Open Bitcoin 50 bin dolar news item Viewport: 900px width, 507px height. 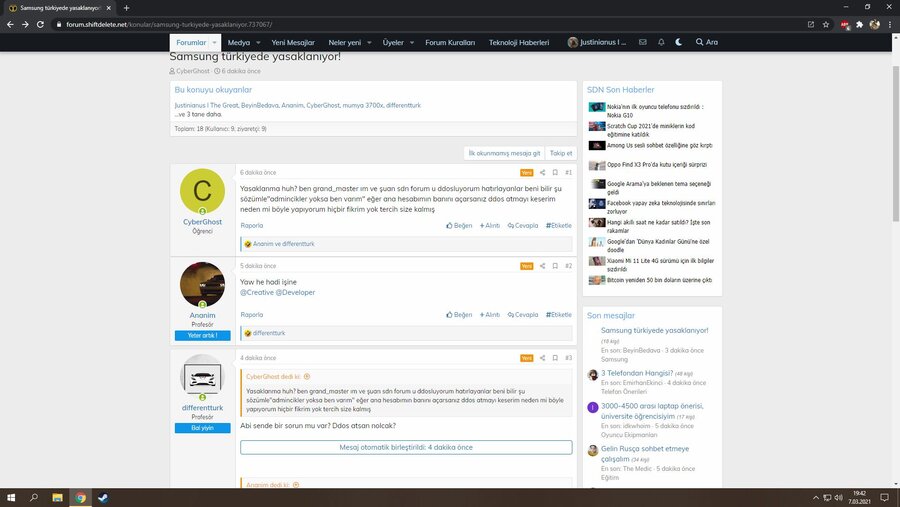tap(659, 280)
